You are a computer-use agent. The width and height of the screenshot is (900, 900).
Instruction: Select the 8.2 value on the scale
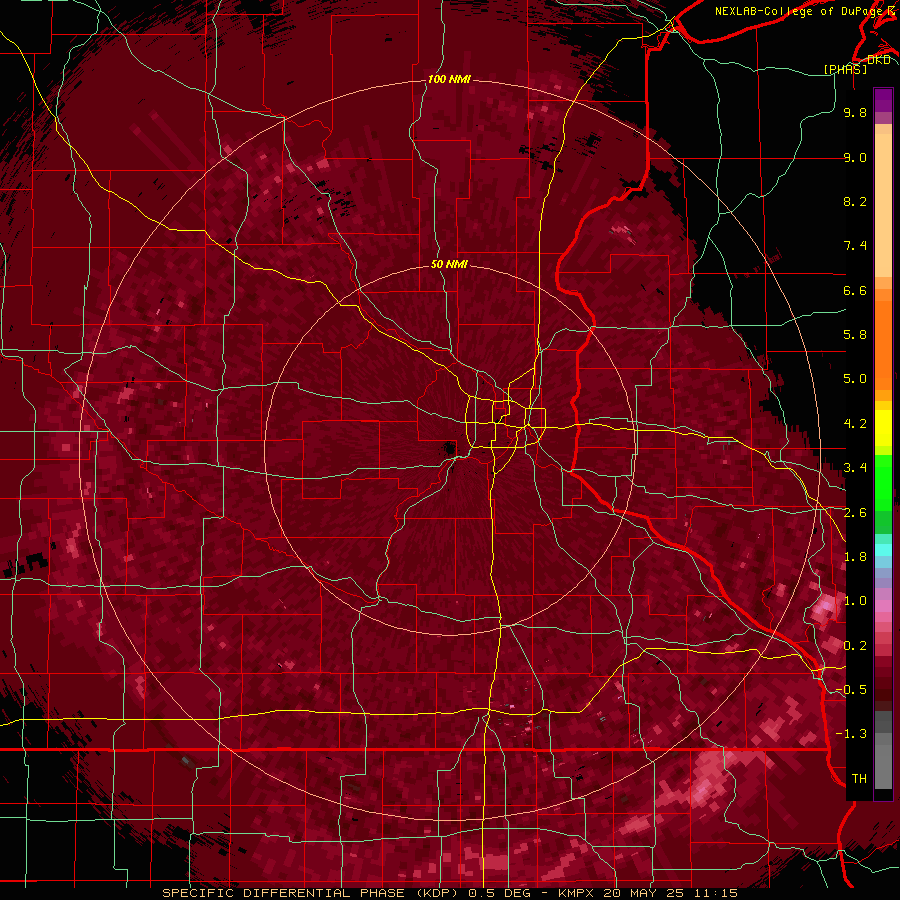click(x=855, y=201)
